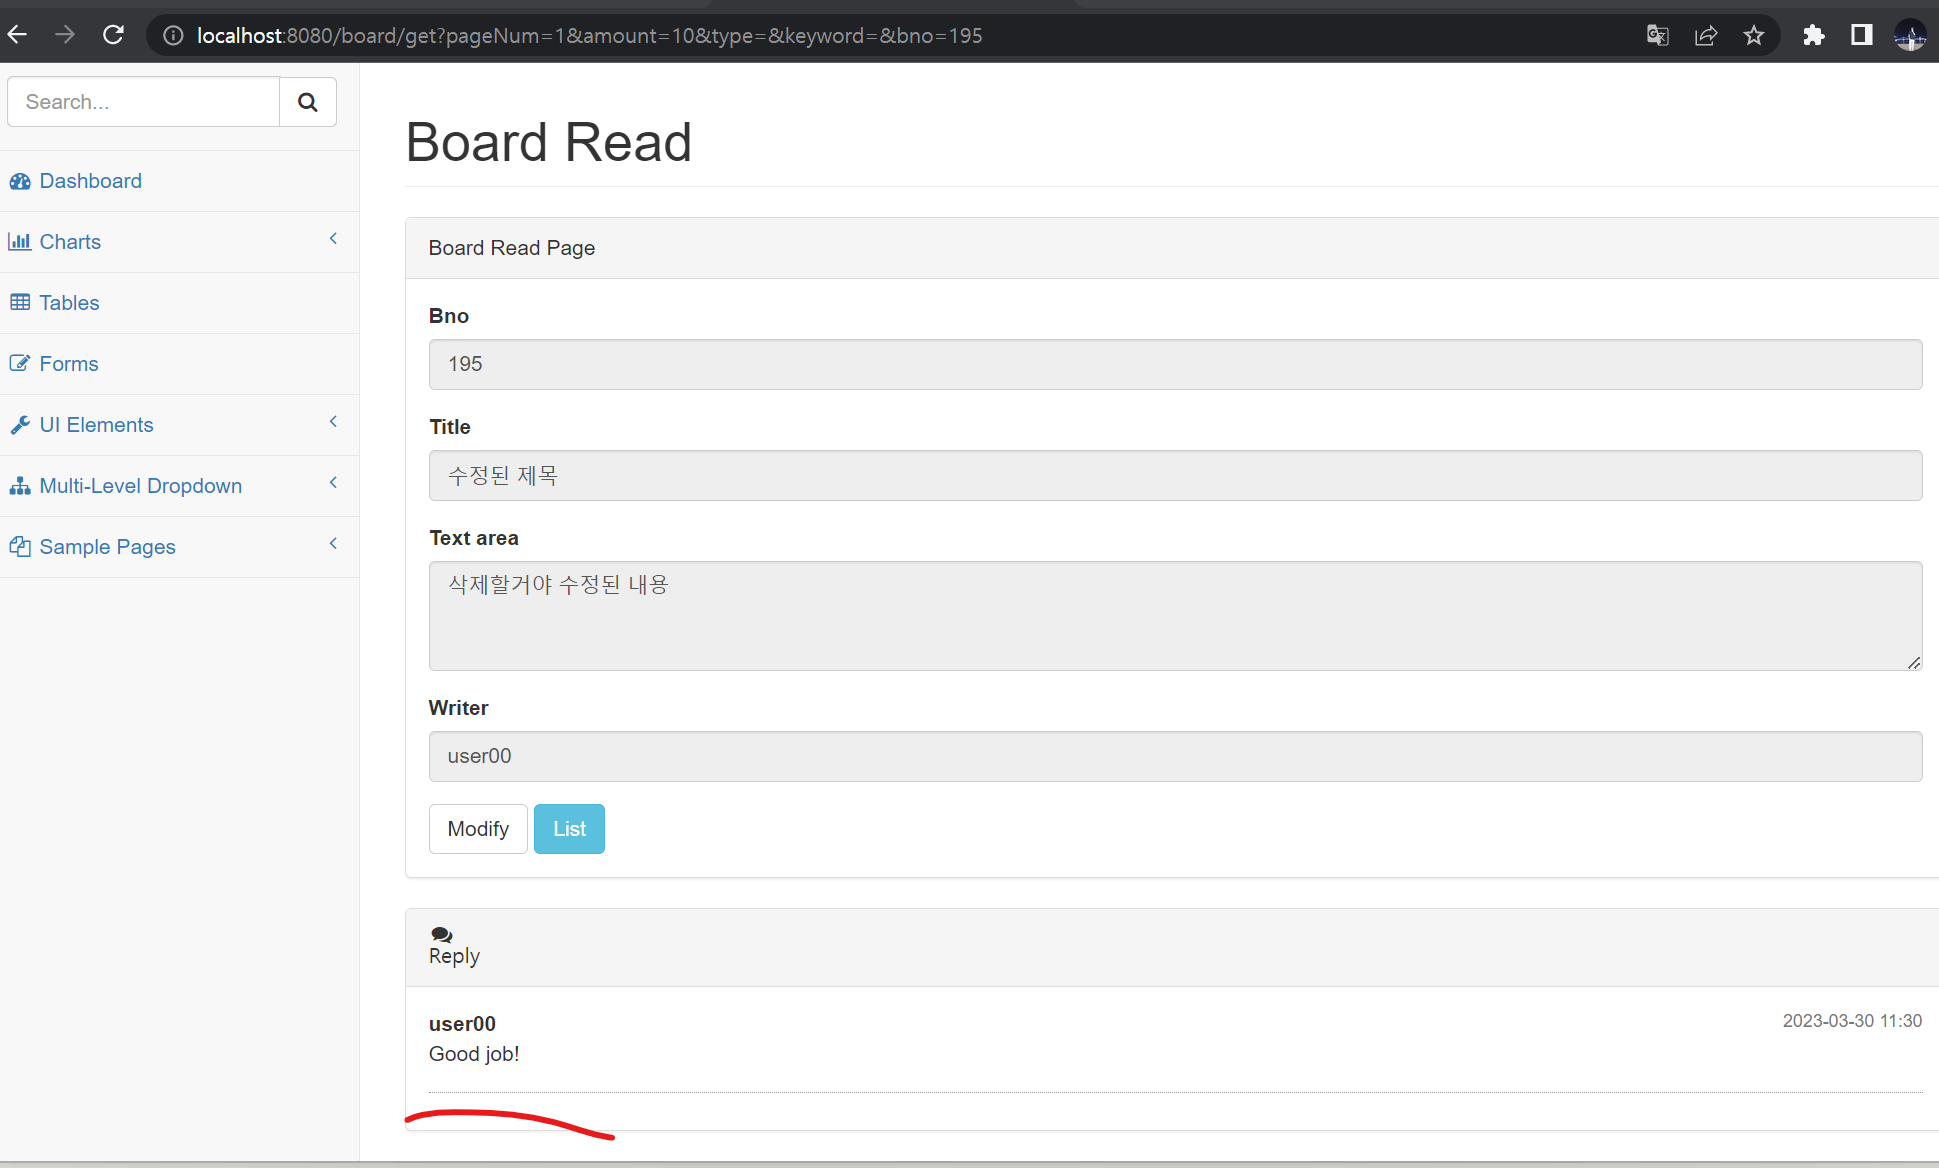Expand the Charts sidebar menu
Screen dimensions: 1939x1168
(x=70, y=242)
